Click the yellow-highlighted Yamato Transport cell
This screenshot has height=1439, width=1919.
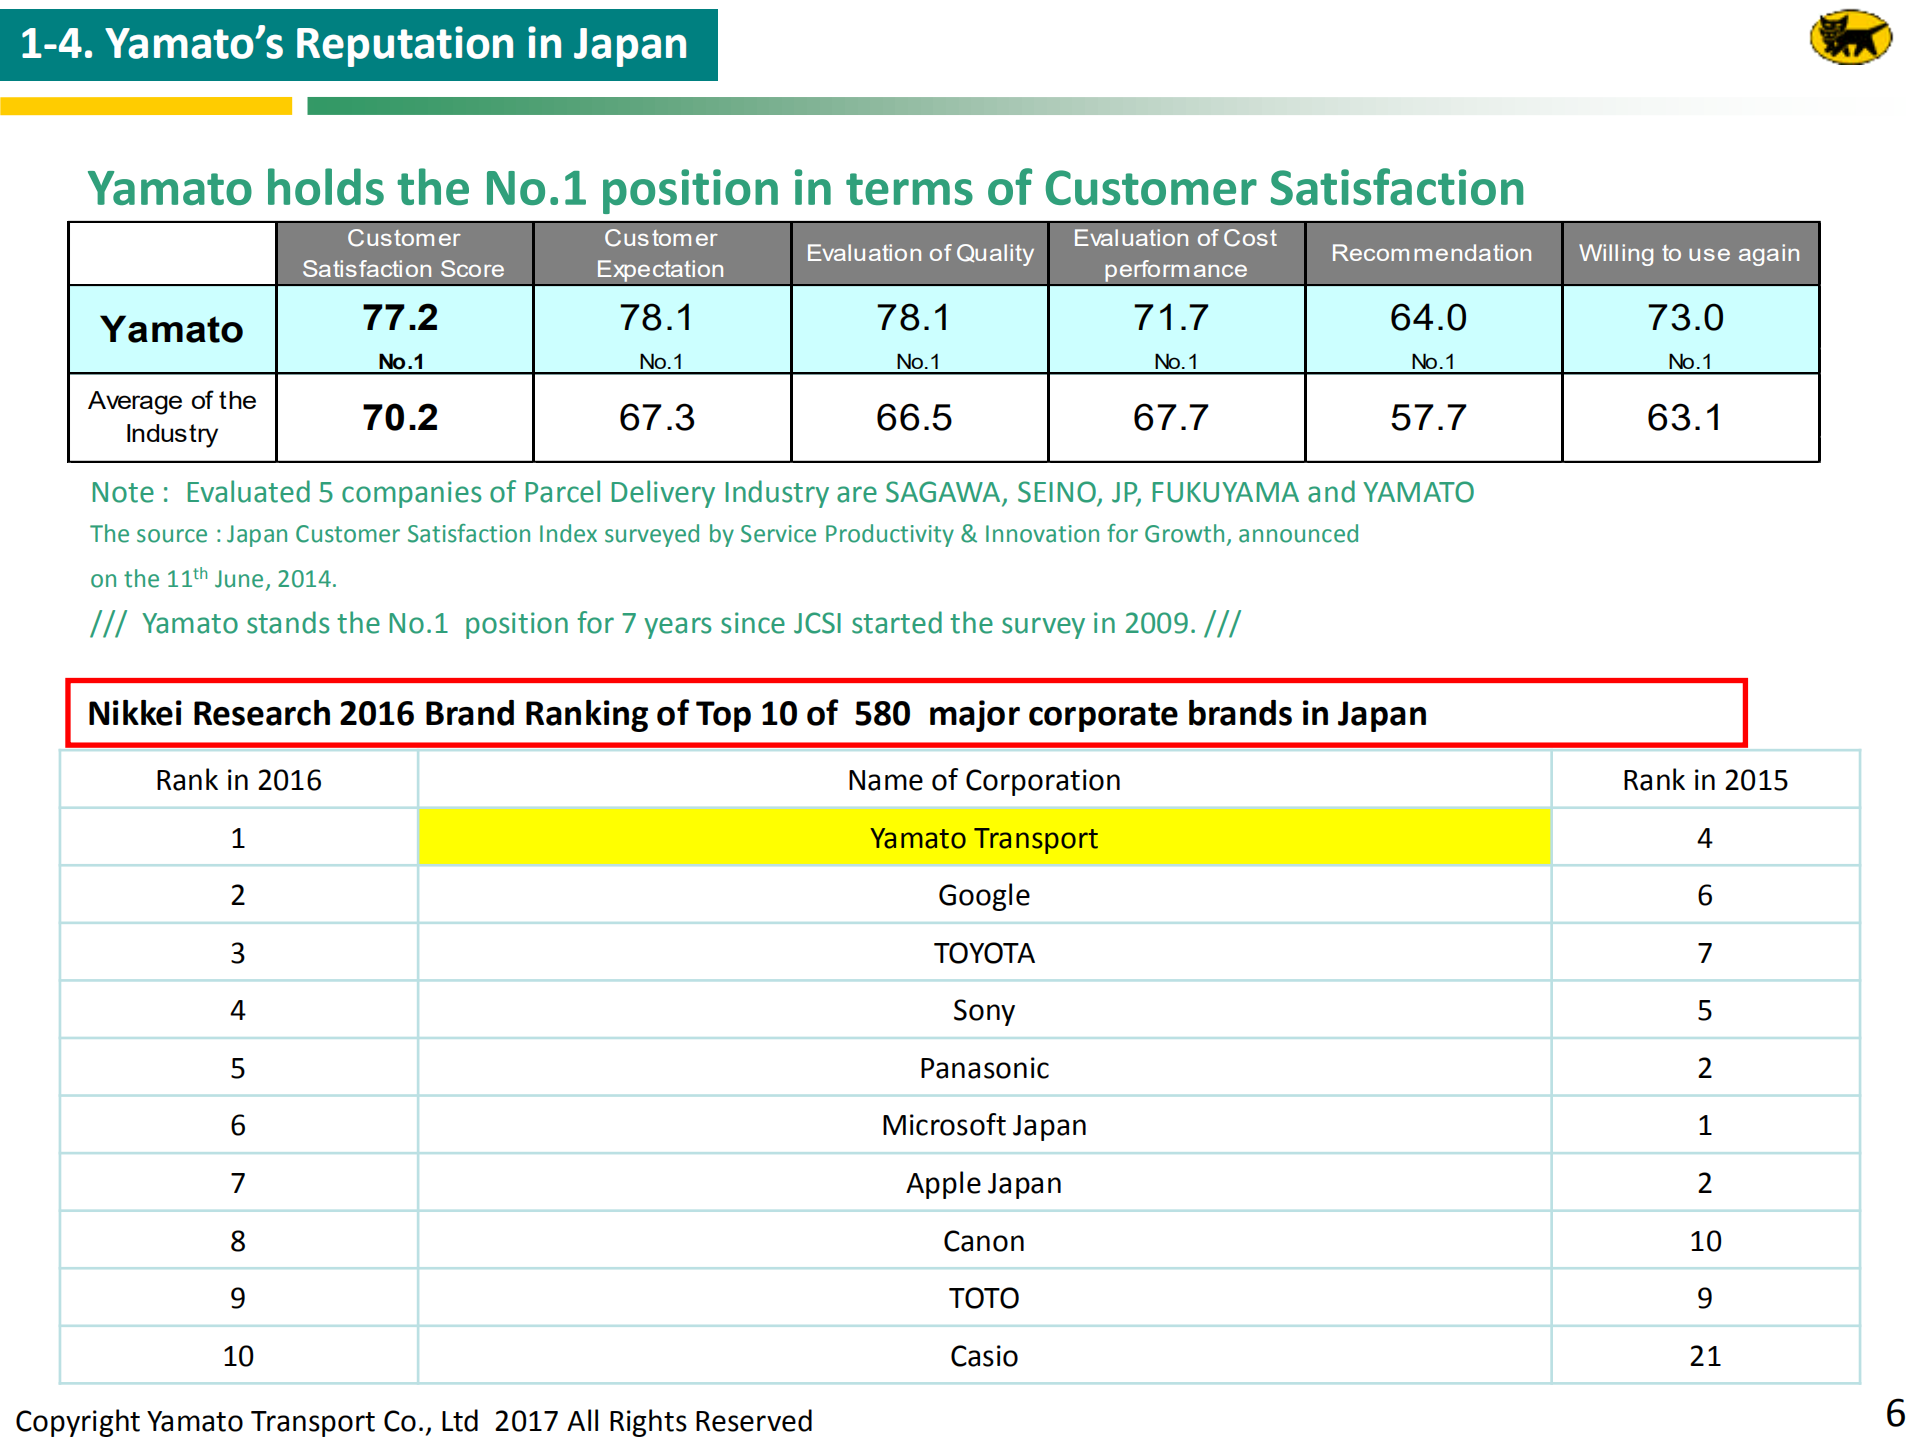click(x=983, y=838)
